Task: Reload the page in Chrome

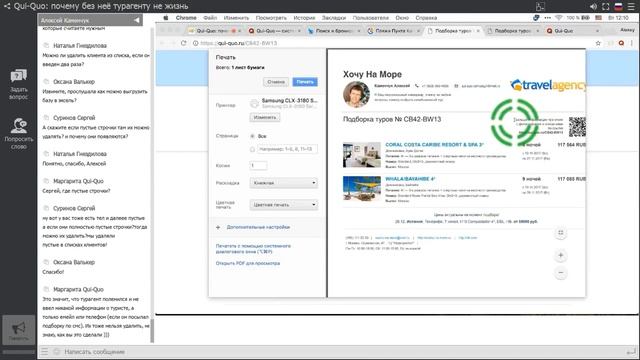Action: 184,43
